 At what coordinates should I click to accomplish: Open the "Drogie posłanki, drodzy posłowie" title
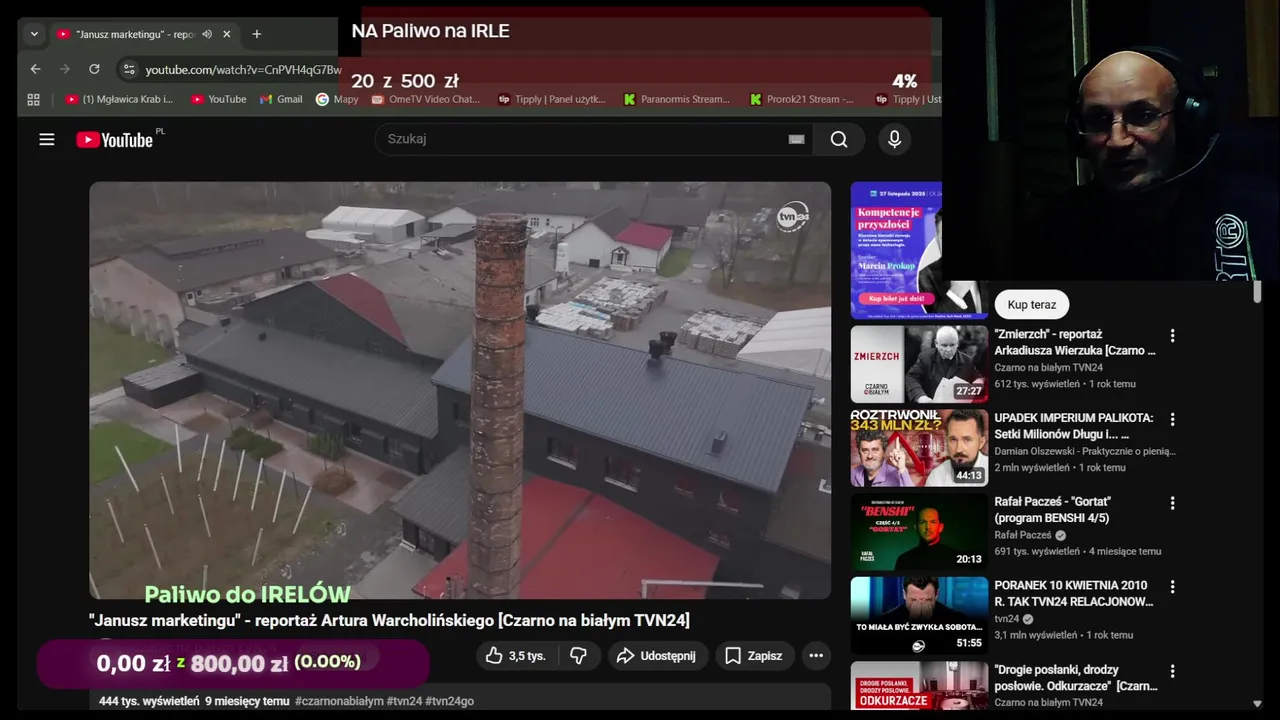pos(1076,678)
